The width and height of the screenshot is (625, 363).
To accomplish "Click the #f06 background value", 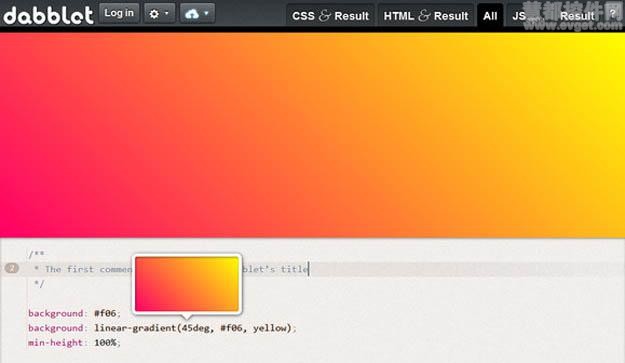I will pos(105,313).
